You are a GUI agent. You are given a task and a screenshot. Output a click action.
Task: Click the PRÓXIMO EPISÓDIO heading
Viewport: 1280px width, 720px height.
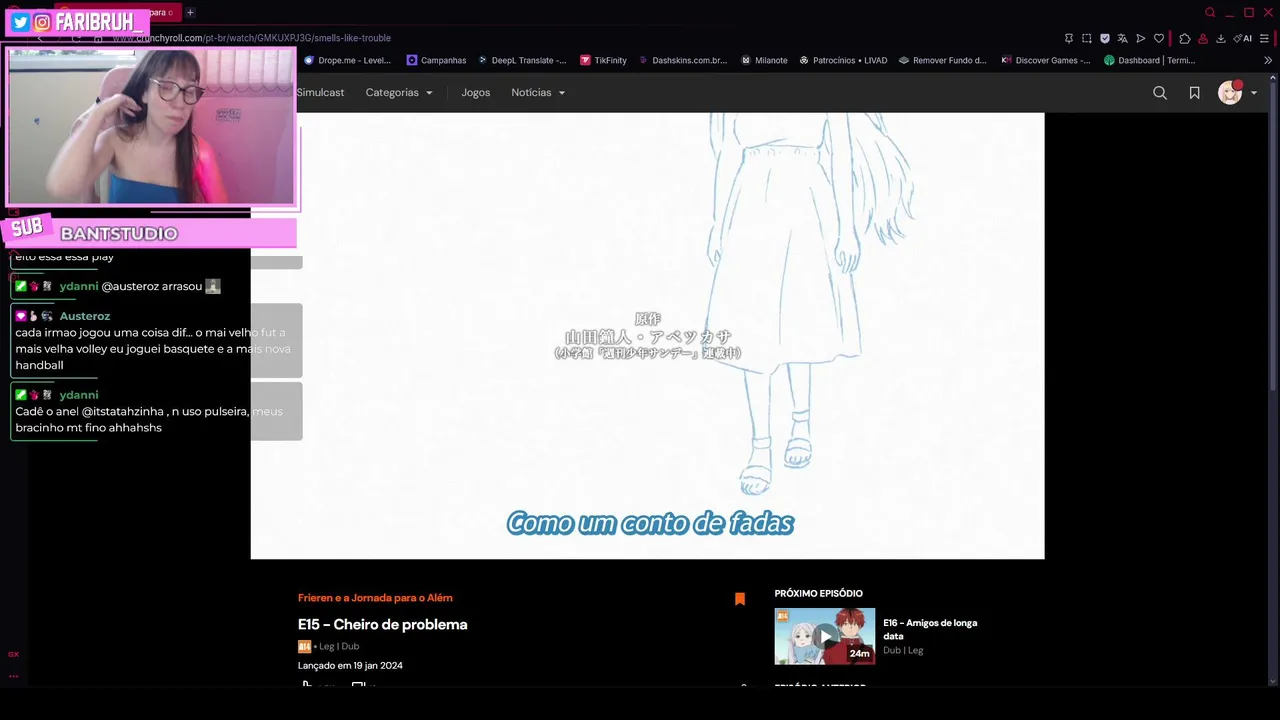pos(818,593)
